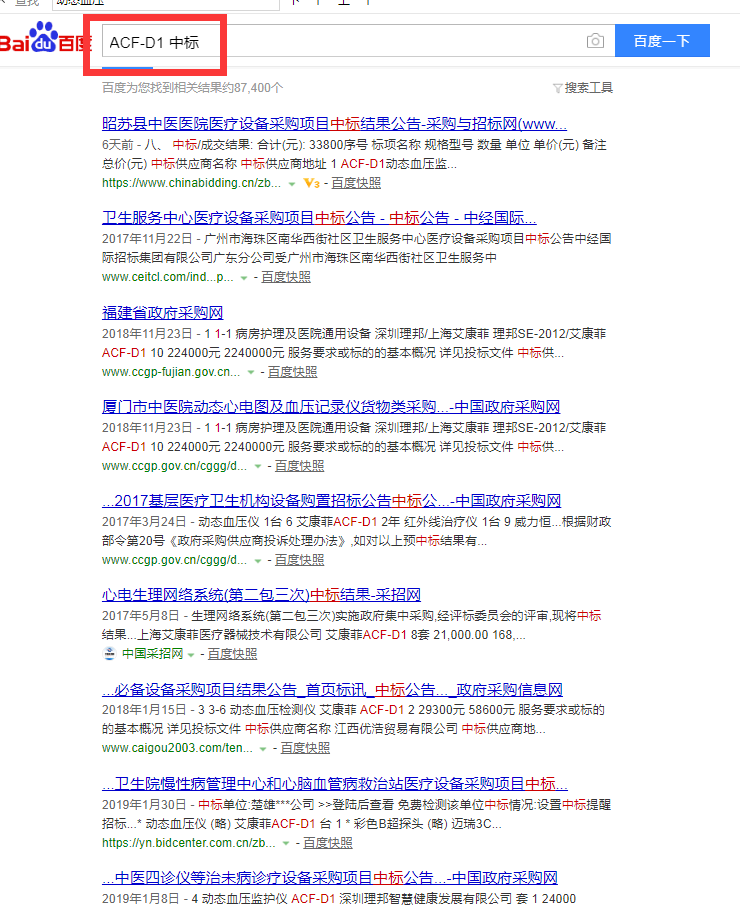
Task: Open the 中医四诊仪等治未病诊疗设备 result
Action: tap(330, 878)
